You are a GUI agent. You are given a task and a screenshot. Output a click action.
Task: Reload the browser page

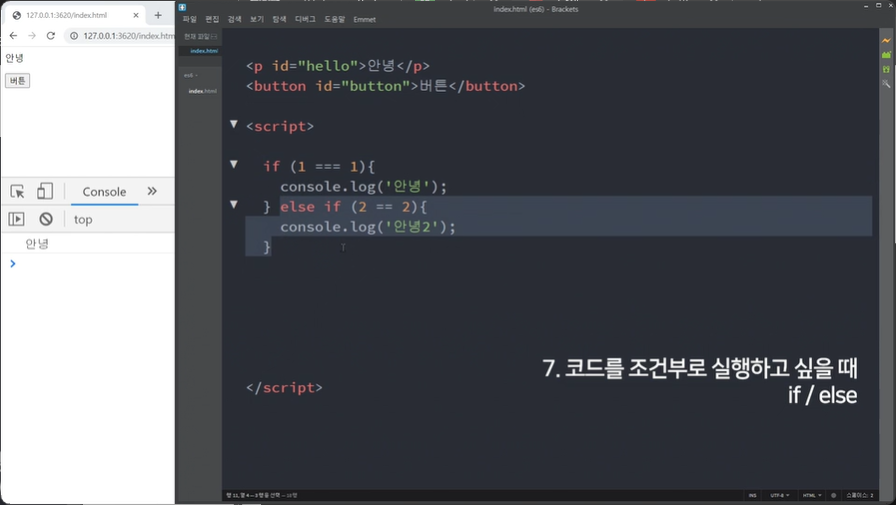[x=51, y=35]
